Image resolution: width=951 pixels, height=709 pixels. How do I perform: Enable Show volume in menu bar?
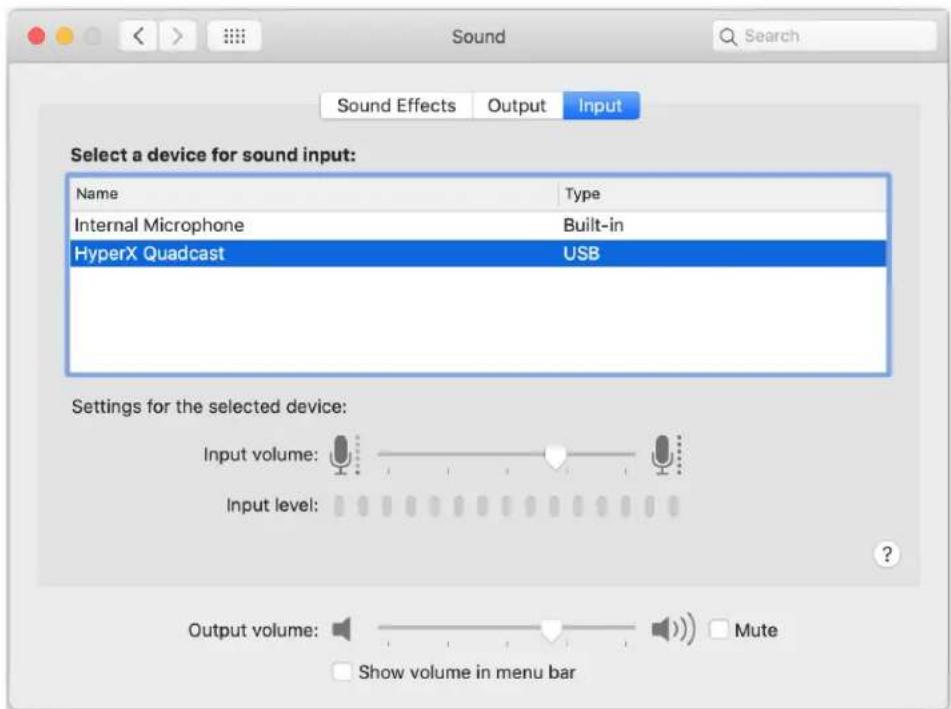point(341,671)
